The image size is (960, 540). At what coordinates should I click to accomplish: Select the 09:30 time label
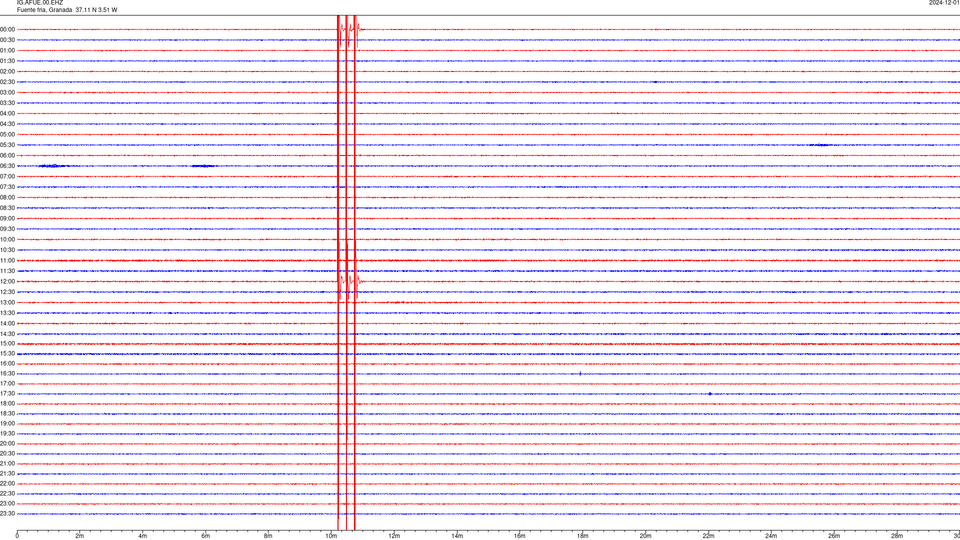coord(7,229)
